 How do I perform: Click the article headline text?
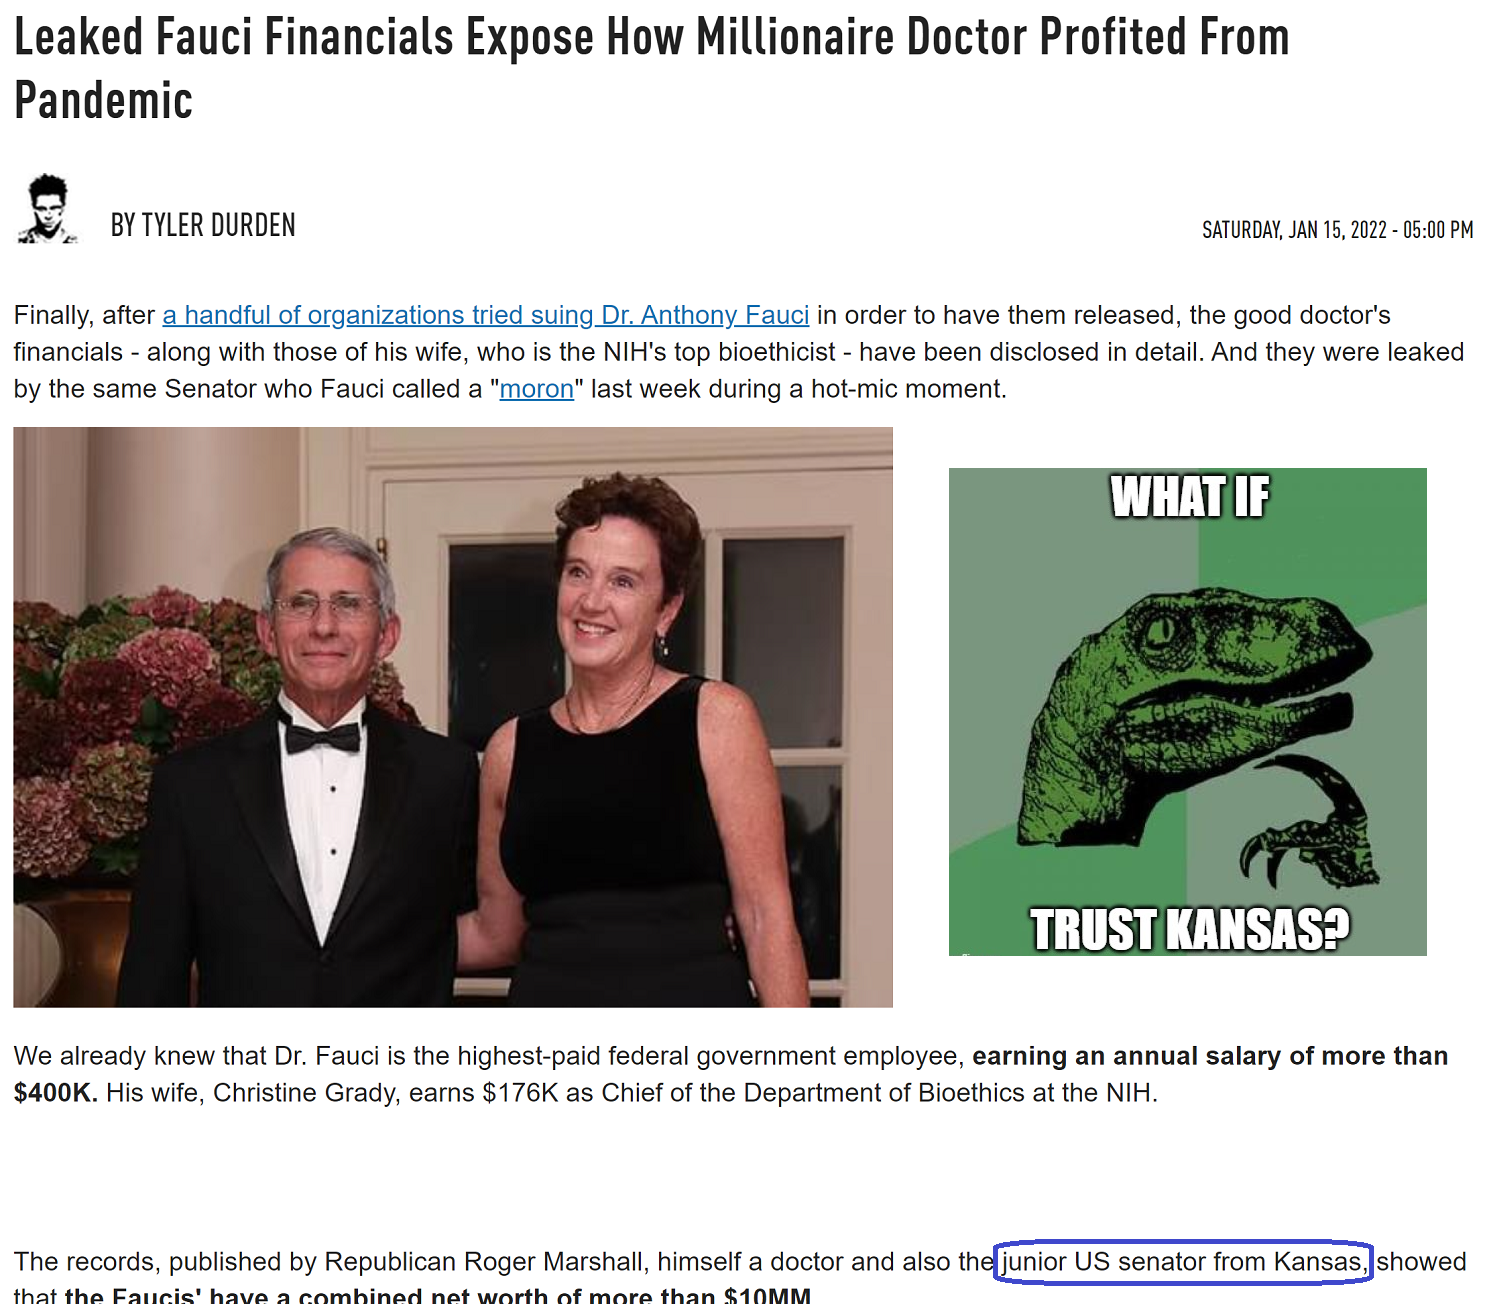(x=652, y=68)
